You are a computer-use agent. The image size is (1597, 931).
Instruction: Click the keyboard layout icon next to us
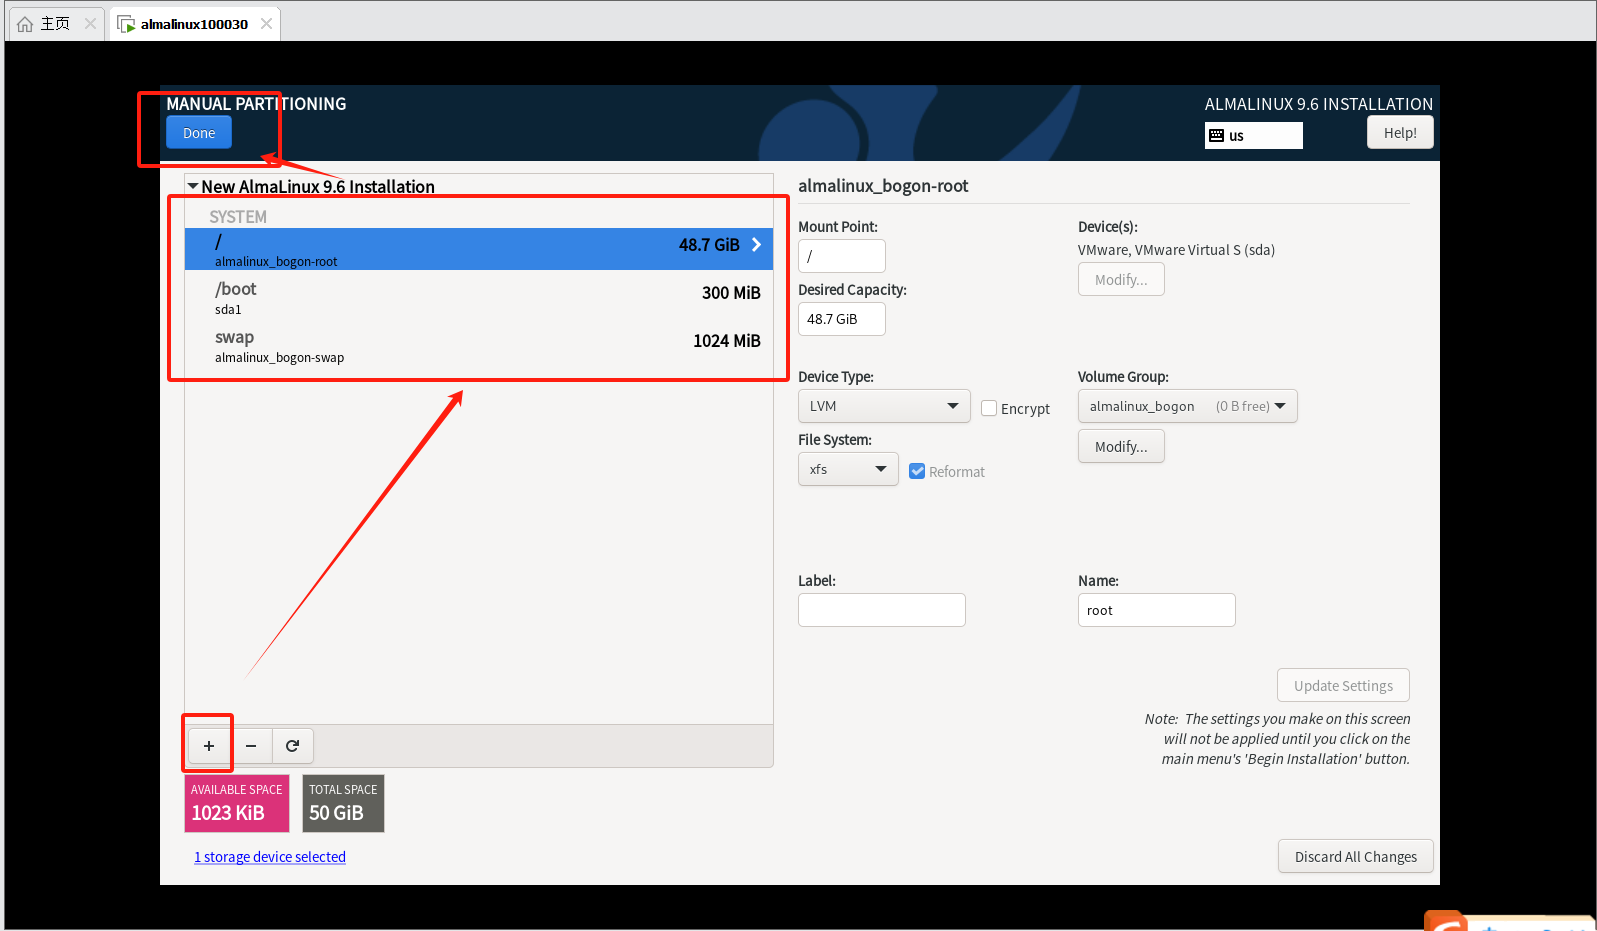[1216, 136]
